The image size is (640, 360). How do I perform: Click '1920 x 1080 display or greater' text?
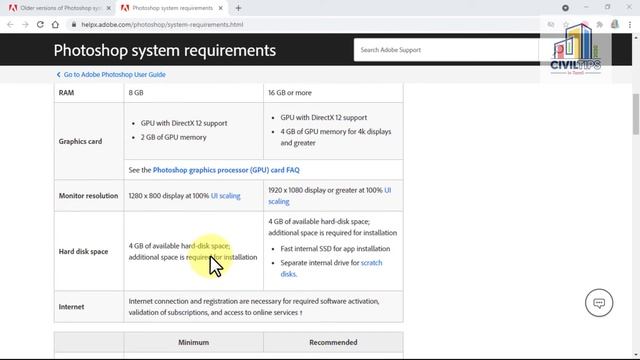click(x=316, y=190)
